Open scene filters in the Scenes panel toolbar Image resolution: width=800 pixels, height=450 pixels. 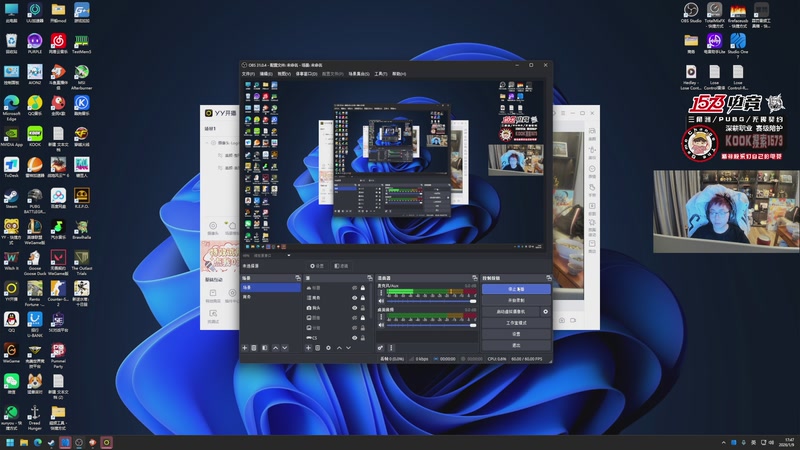(x=264, y=348)
